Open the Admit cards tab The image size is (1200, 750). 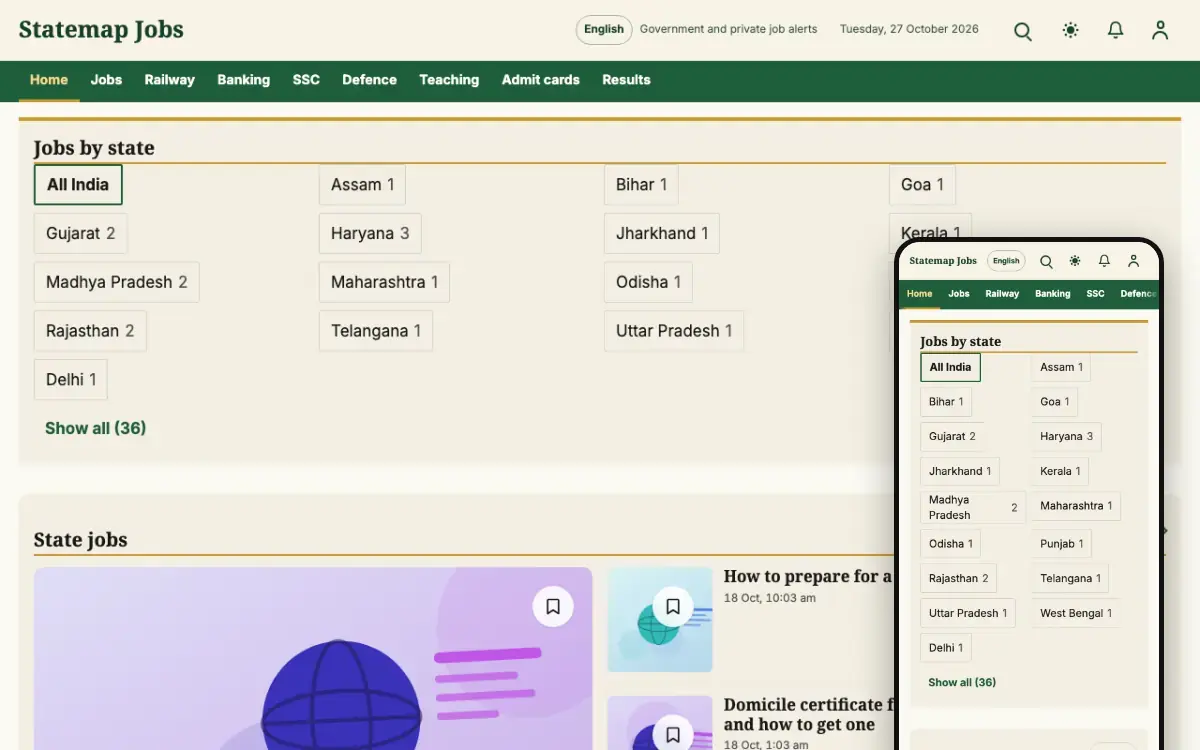pos(541,80)
